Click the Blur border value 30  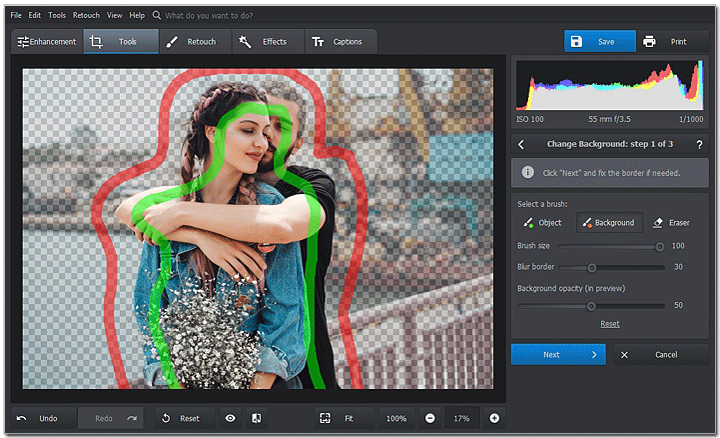click(678, 267)
